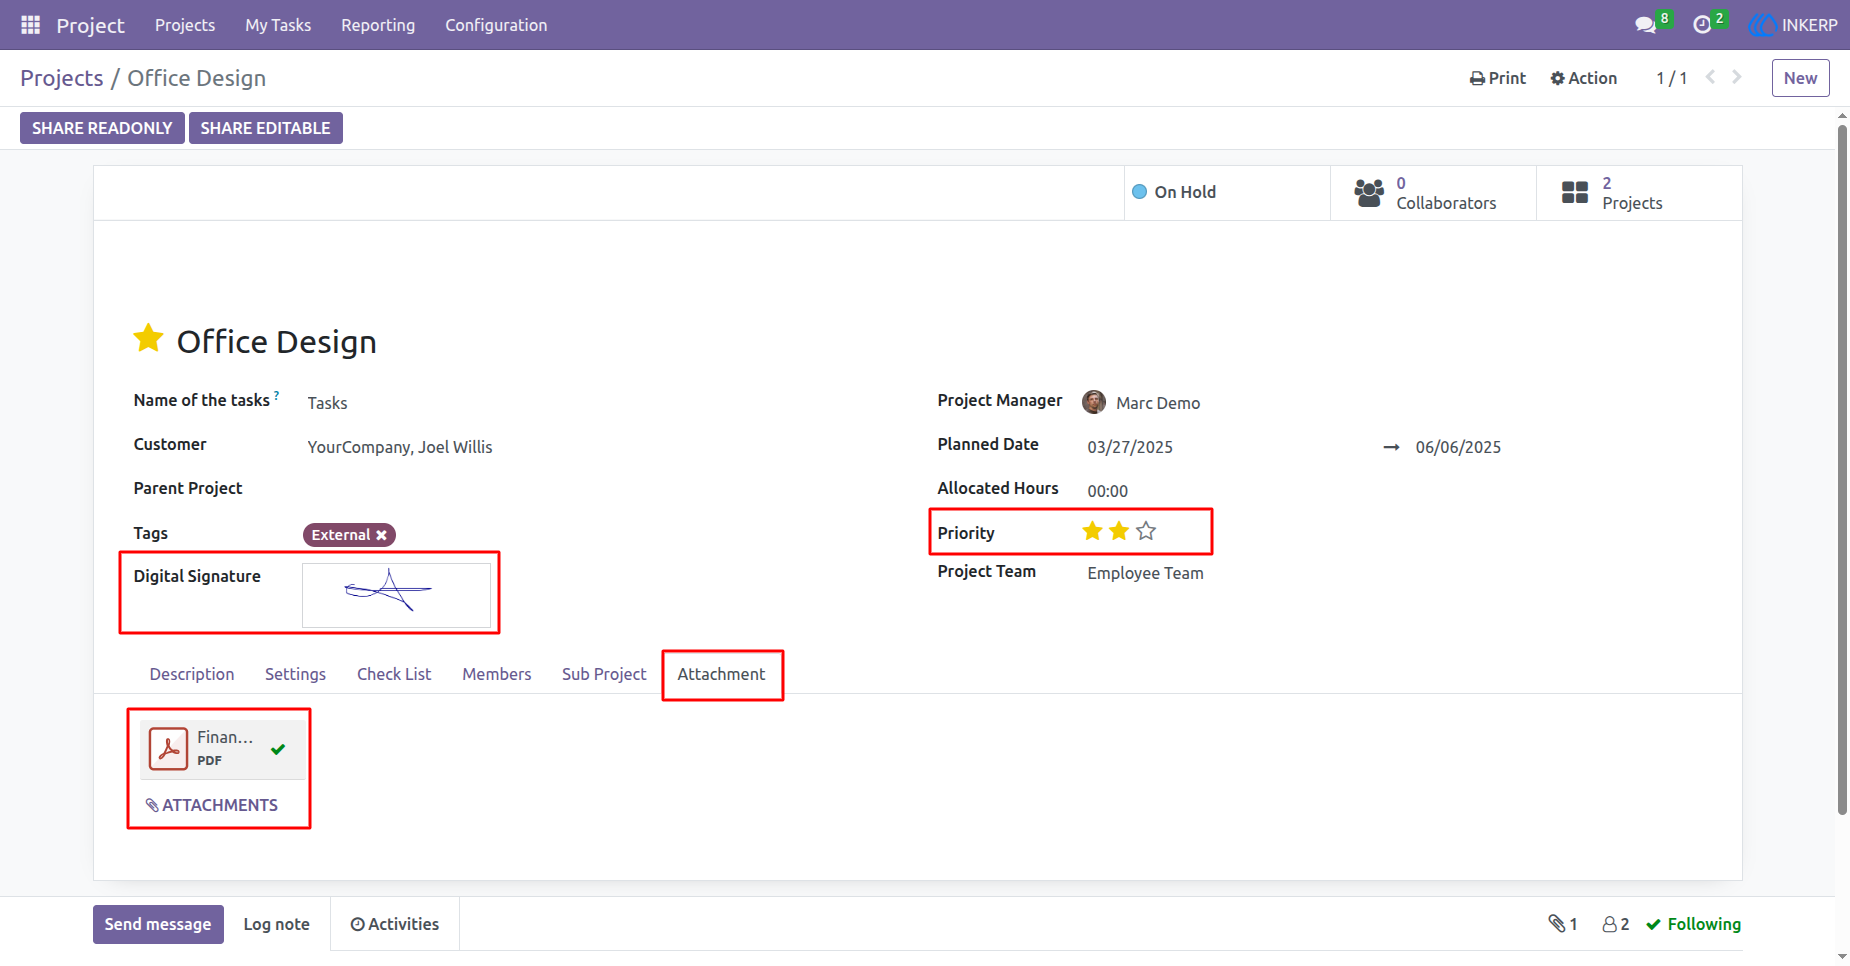Viewport: 1850px width, 966px height.
Task: Switch to the Sub Project tab
Action: tap(604, 674)
